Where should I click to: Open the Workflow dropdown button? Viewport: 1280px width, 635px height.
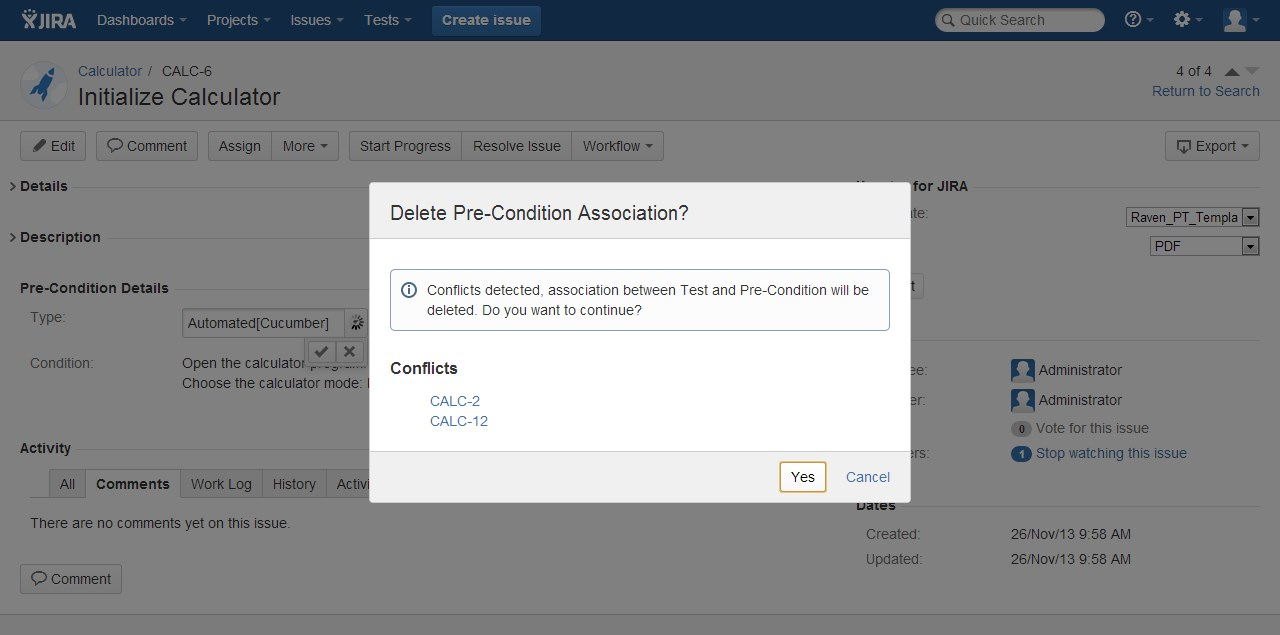pyautogui.click(x=617, y=146)
